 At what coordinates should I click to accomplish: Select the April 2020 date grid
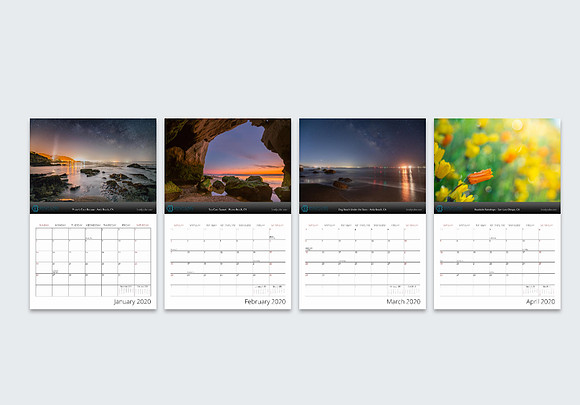click(x=497, y=262)
